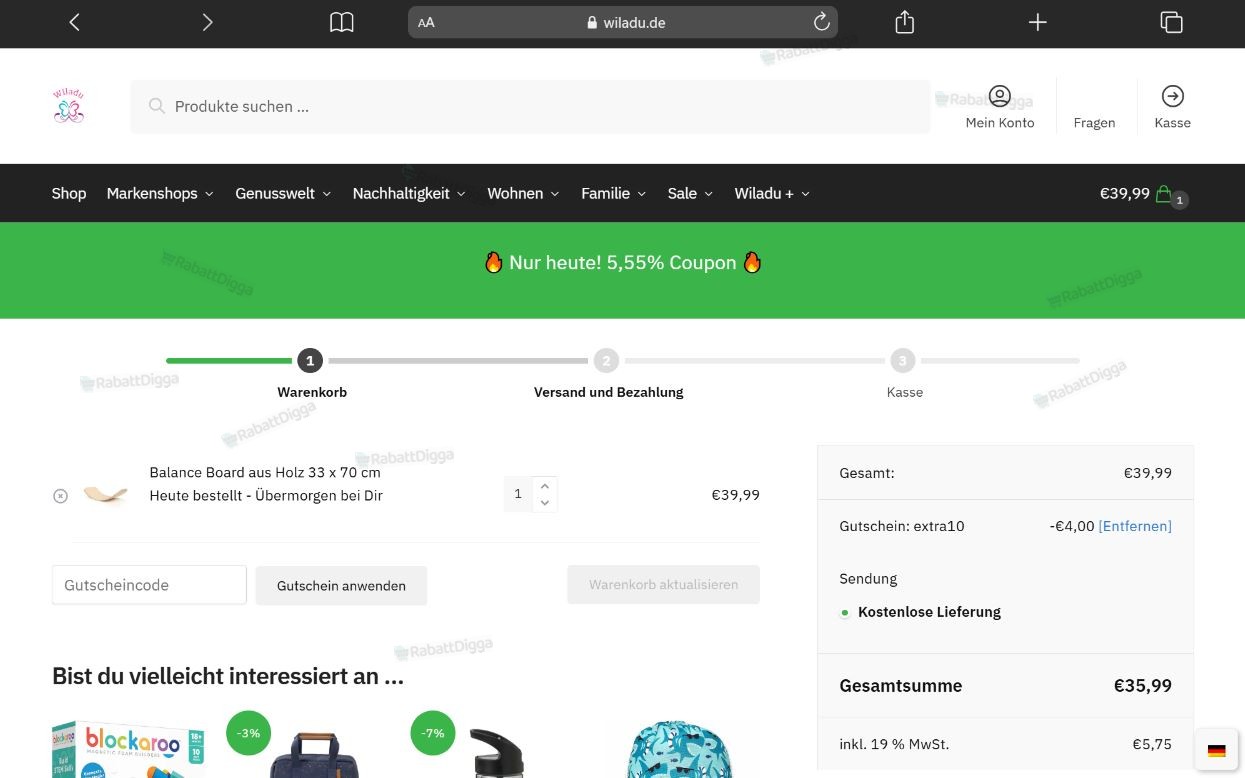Expand the Genusswelt menu

[283, 193]
